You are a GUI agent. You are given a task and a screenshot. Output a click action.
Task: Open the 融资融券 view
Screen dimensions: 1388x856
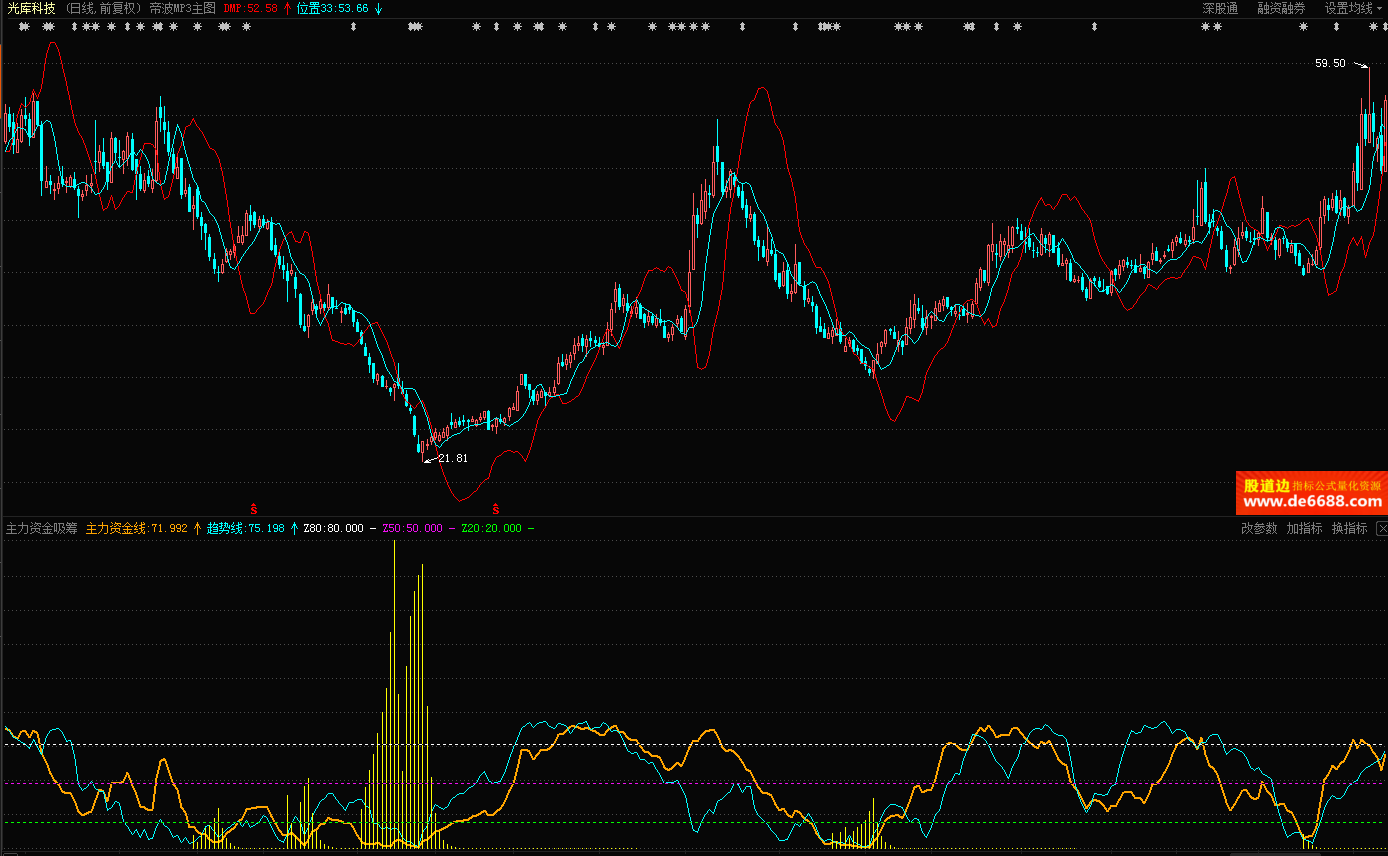coord(1281,8)
